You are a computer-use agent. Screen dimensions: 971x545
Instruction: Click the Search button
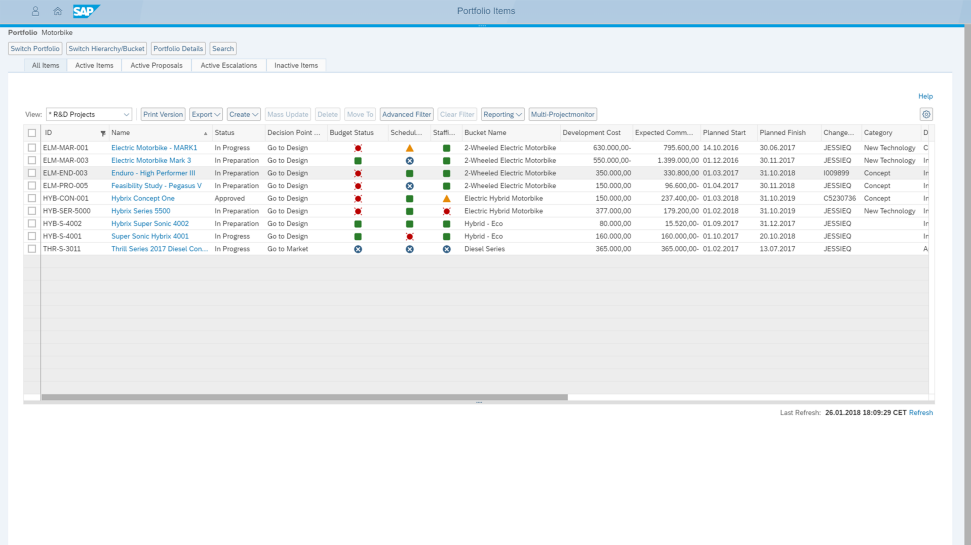223,48
